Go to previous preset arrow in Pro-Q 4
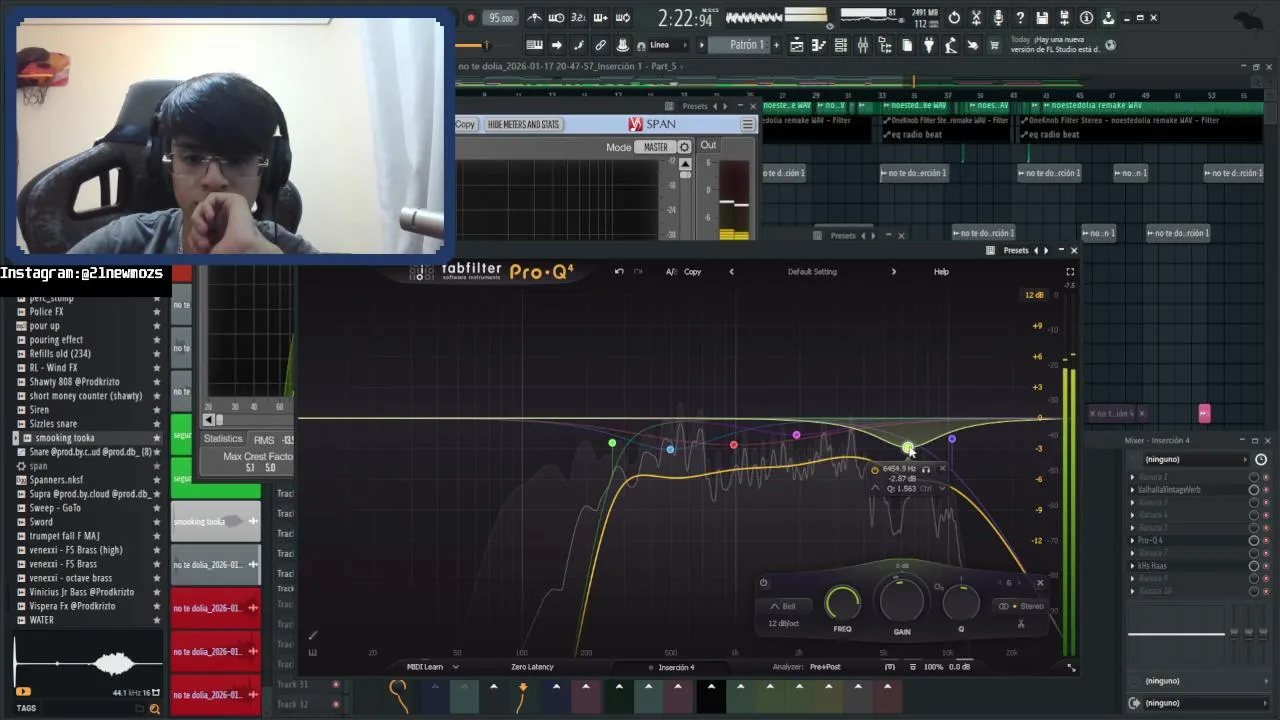 point(731,272)
